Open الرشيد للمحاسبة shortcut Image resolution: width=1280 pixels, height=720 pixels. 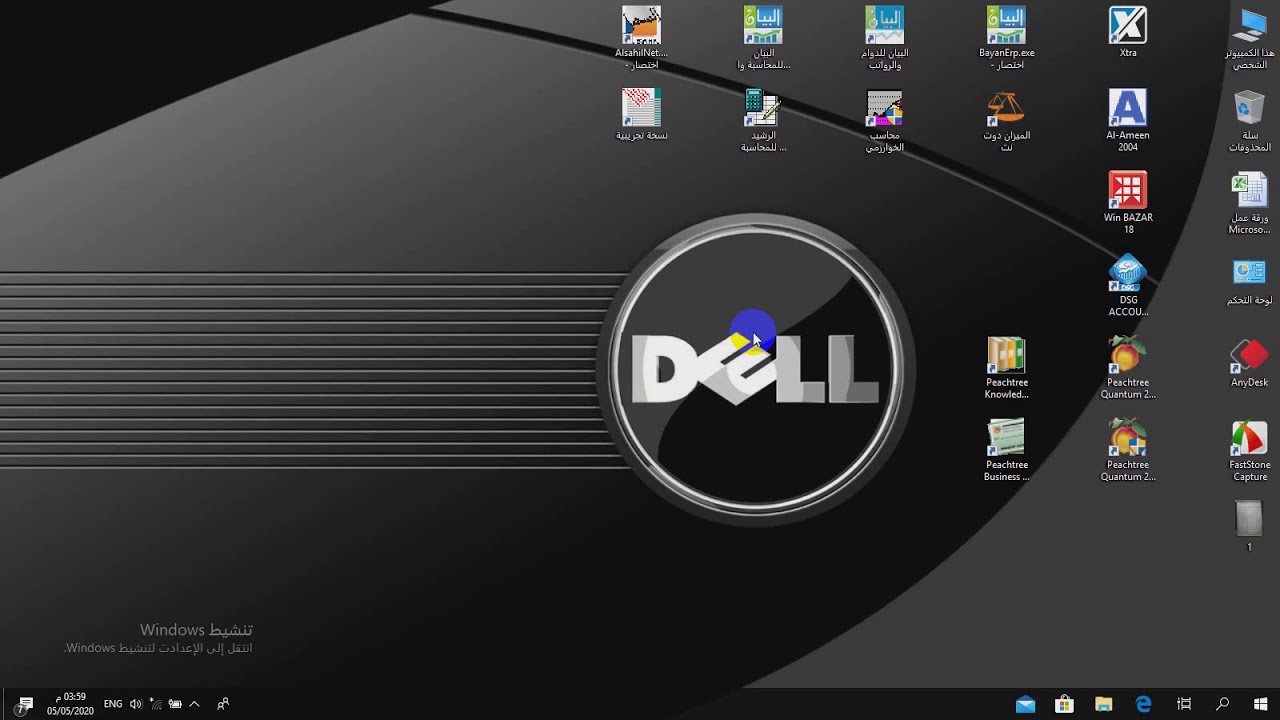(x=763, y=121)
